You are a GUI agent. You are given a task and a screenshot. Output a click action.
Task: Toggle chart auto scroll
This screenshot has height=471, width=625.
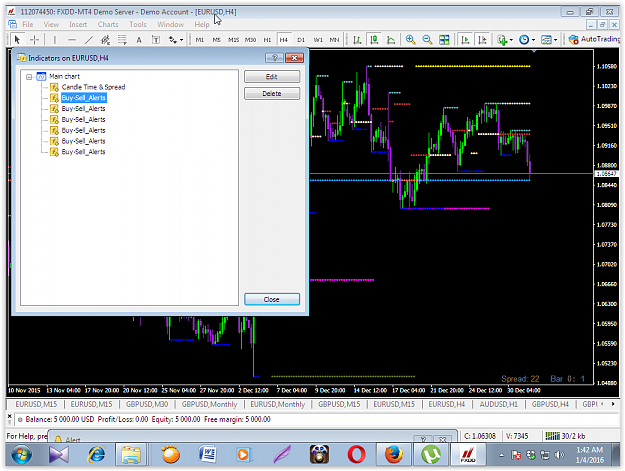click(x=465, y=39)
